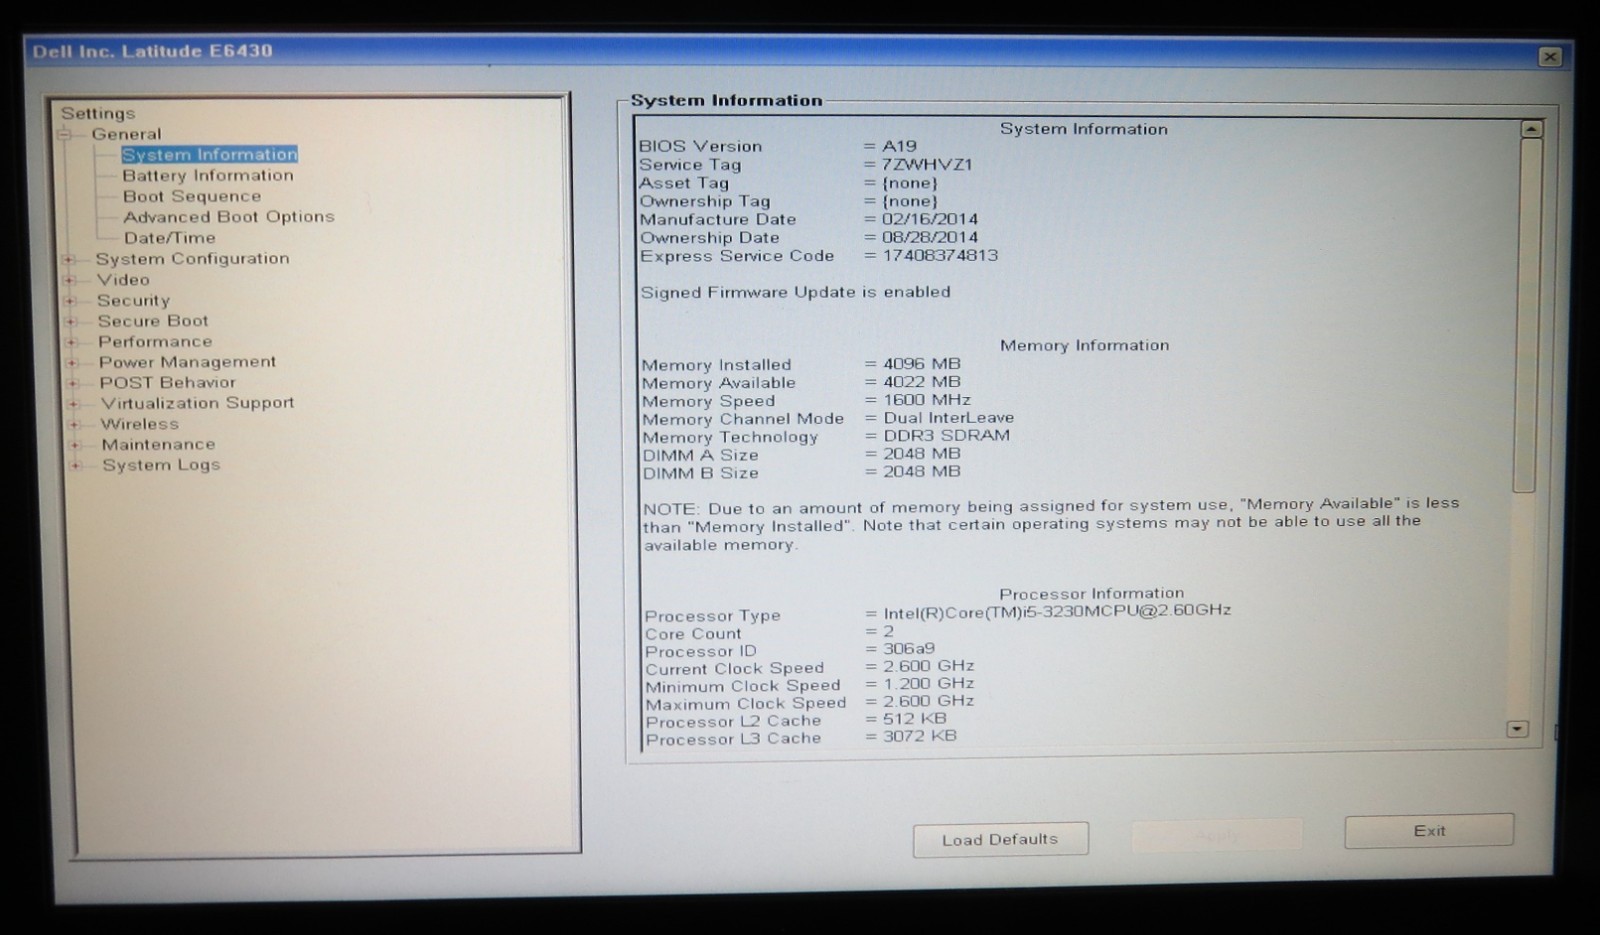Click the Load Defaults button
The width and height of the screenshot is (1600, 935).
(1000, 840)
